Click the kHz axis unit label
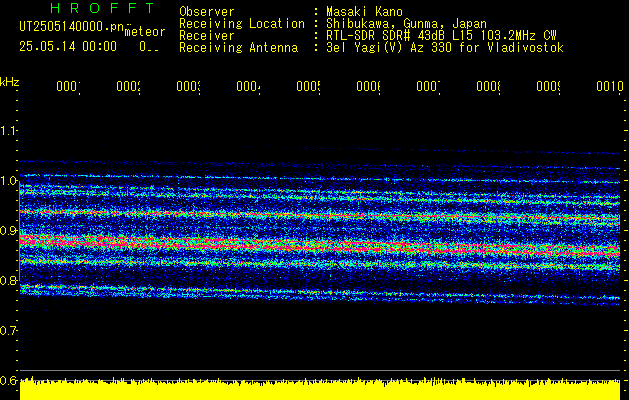Image resolution: width=629 pixels, height=400 pixels. click(10, 82)
